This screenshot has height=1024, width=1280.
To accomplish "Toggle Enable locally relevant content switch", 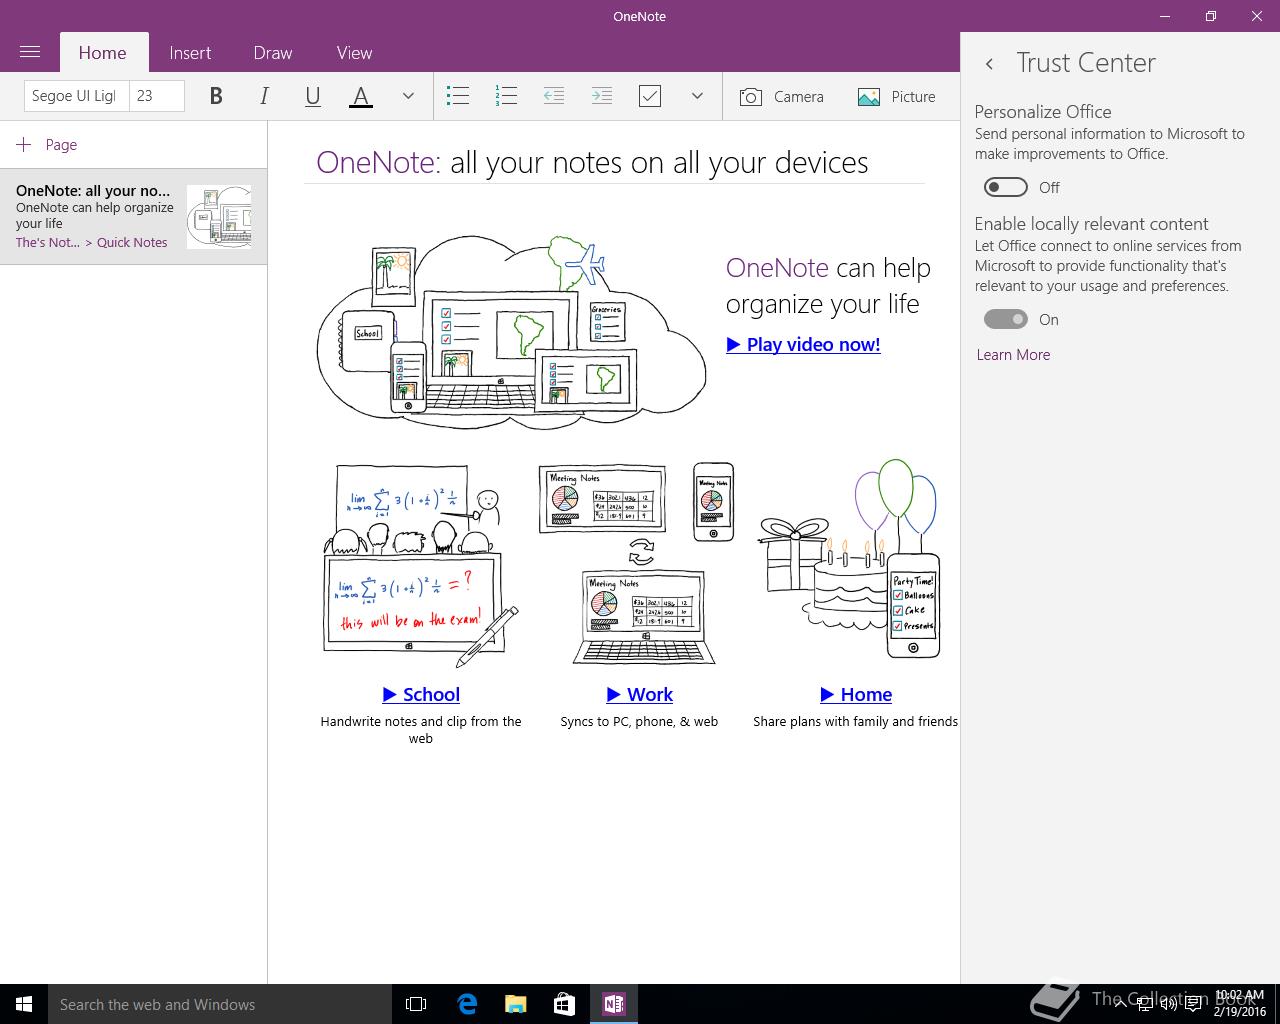I will pyautogui.click(x=1005, y=319).
